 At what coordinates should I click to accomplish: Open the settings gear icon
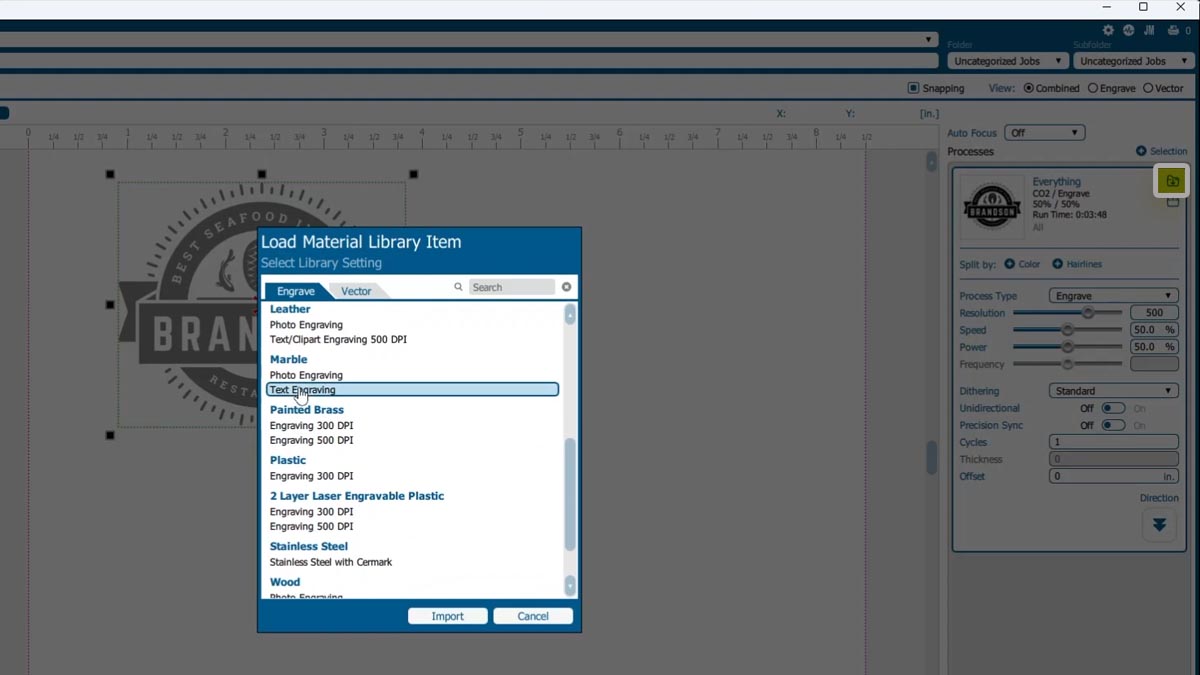[x=1107, y=30]
